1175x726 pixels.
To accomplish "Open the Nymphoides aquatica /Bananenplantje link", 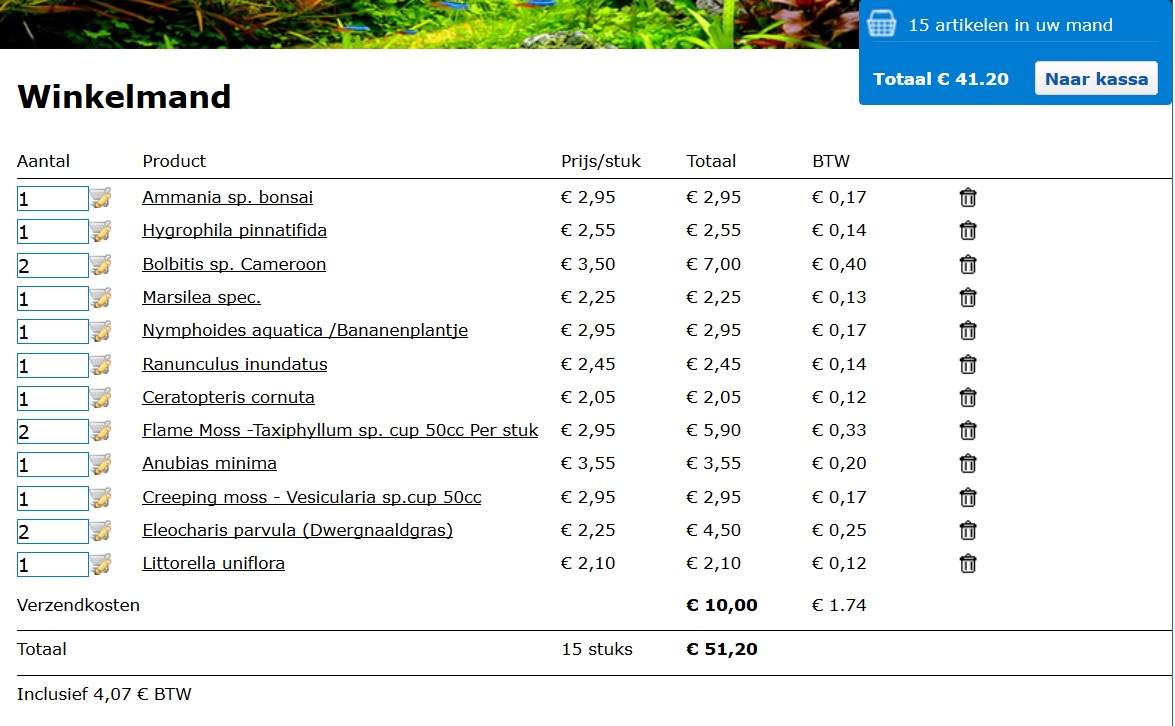I will [x=305, y=330].
